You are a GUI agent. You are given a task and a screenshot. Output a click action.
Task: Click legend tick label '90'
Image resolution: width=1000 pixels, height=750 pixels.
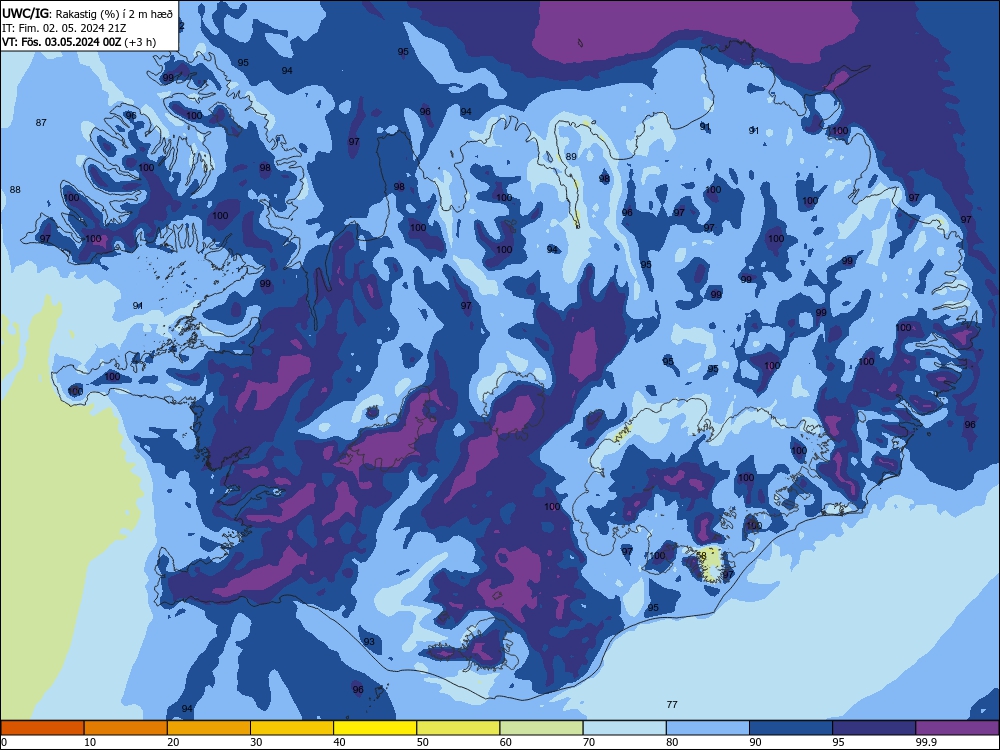point(755,742)
